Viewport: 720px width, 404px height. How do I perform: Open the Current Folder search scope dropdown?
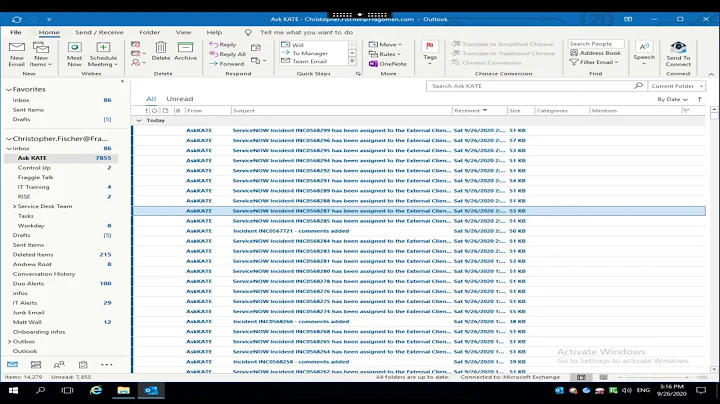point(675,86)
